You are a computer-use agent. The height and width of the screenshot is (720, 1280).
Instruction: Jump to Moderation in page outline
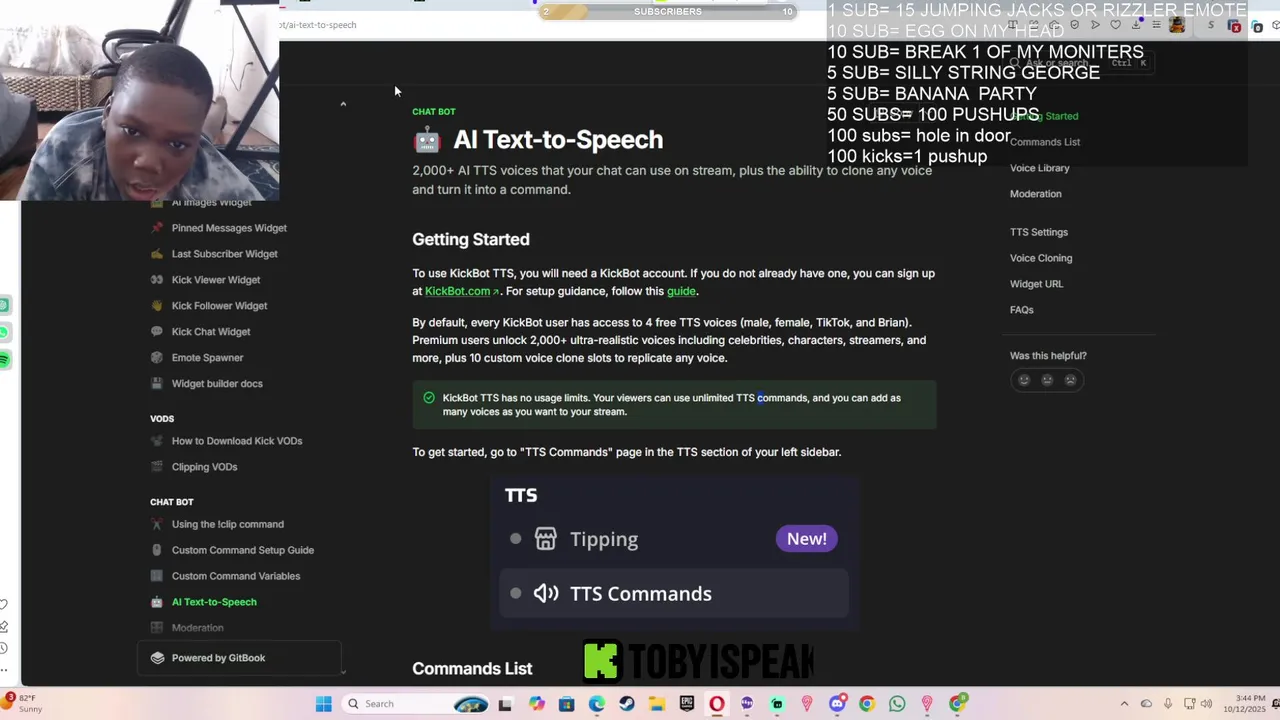tap(1035, 194)
